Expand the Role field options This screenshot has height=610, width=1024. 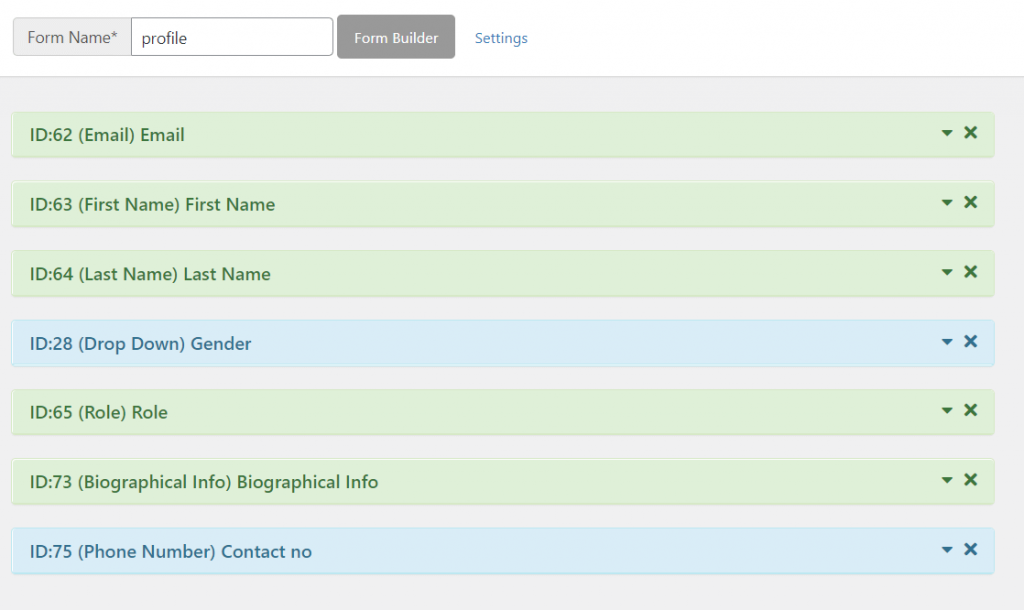point(946,411)
